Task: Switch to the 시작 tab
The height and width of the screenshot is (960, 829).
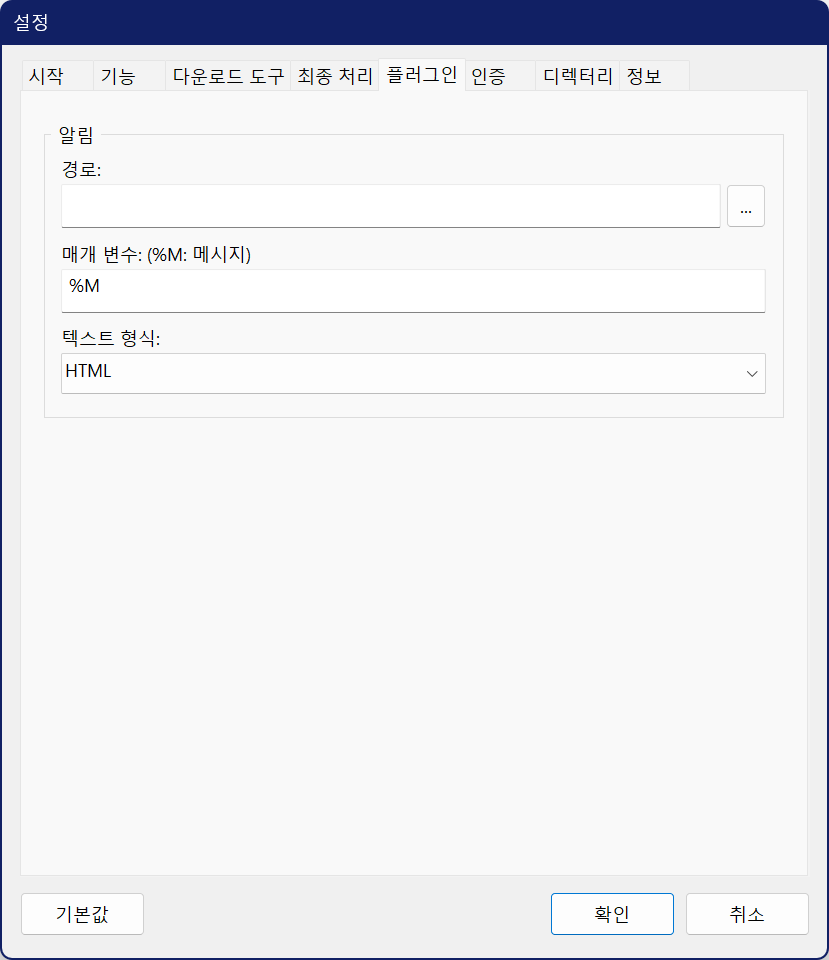Action: [58, 76]
